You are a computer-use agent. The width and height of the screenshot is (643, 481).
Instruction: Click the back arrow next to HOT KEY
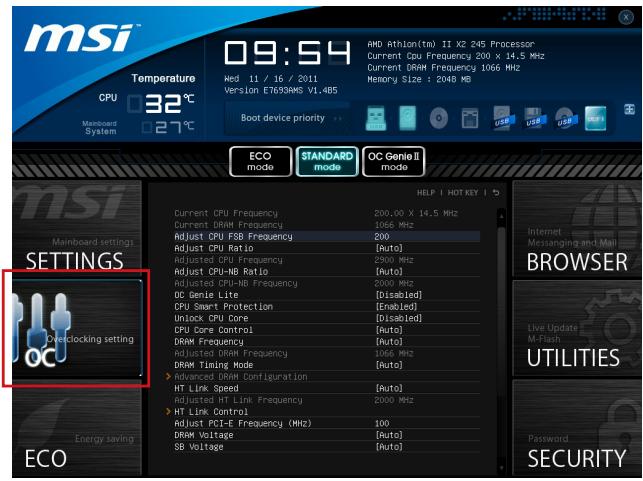tap(496, 192)
